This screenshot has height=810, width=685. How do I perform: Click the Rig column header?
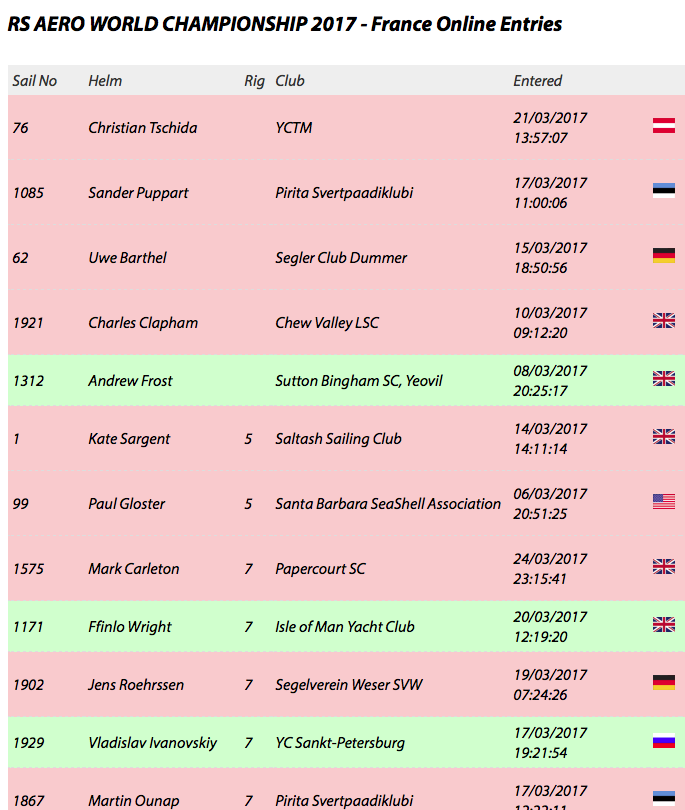pos(254,81)
